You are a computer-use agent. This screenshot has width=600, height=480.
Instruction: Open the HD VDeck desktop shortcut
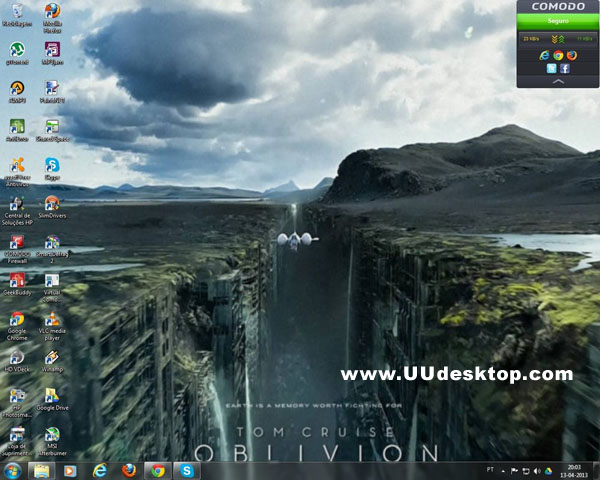pos(17,361)
